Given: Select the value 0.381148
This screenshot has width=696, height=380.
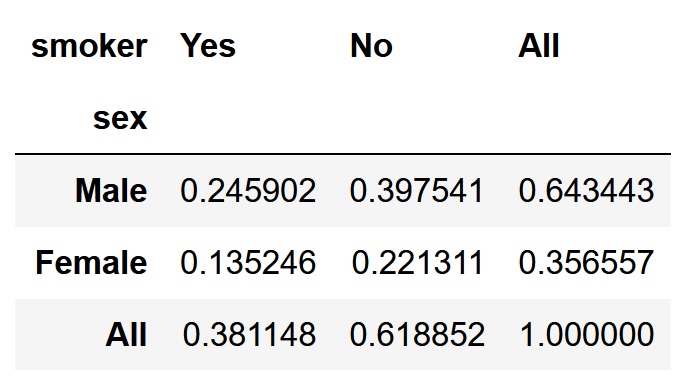Looking at the screenshot, I should [249, 335].
